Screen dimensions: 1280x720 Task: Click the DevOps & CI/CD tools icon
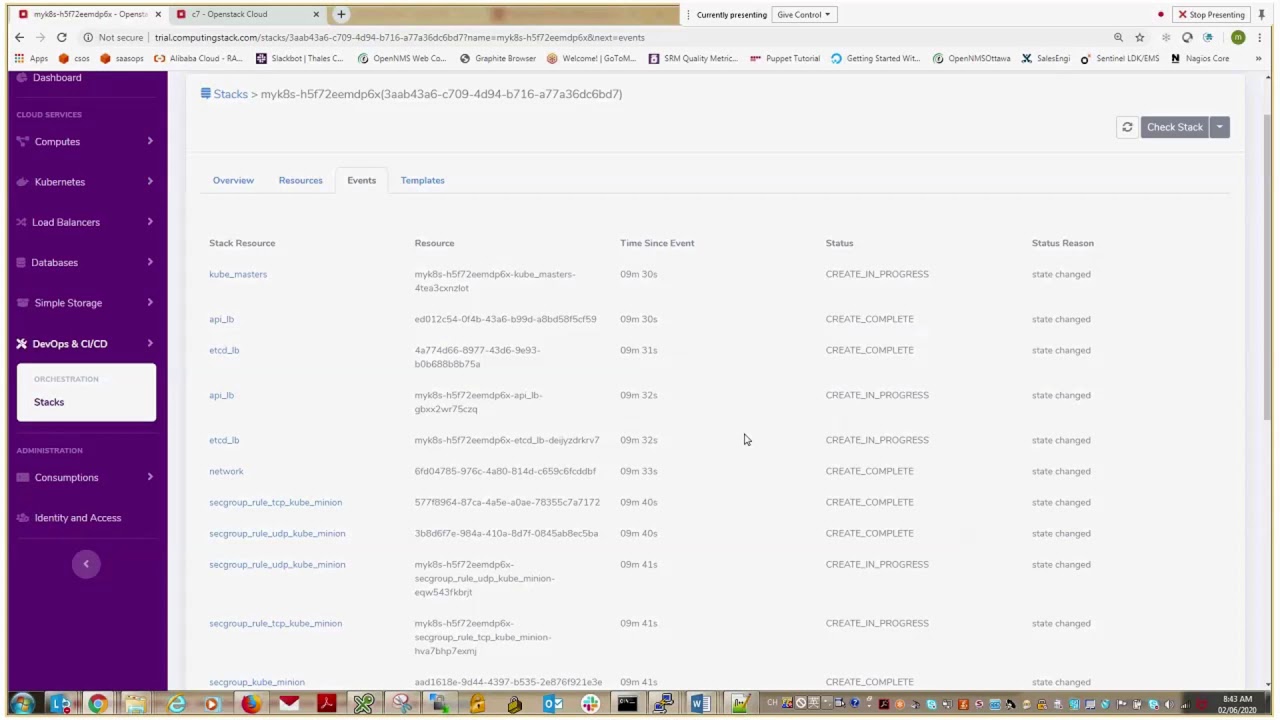[x=21, y=343]
